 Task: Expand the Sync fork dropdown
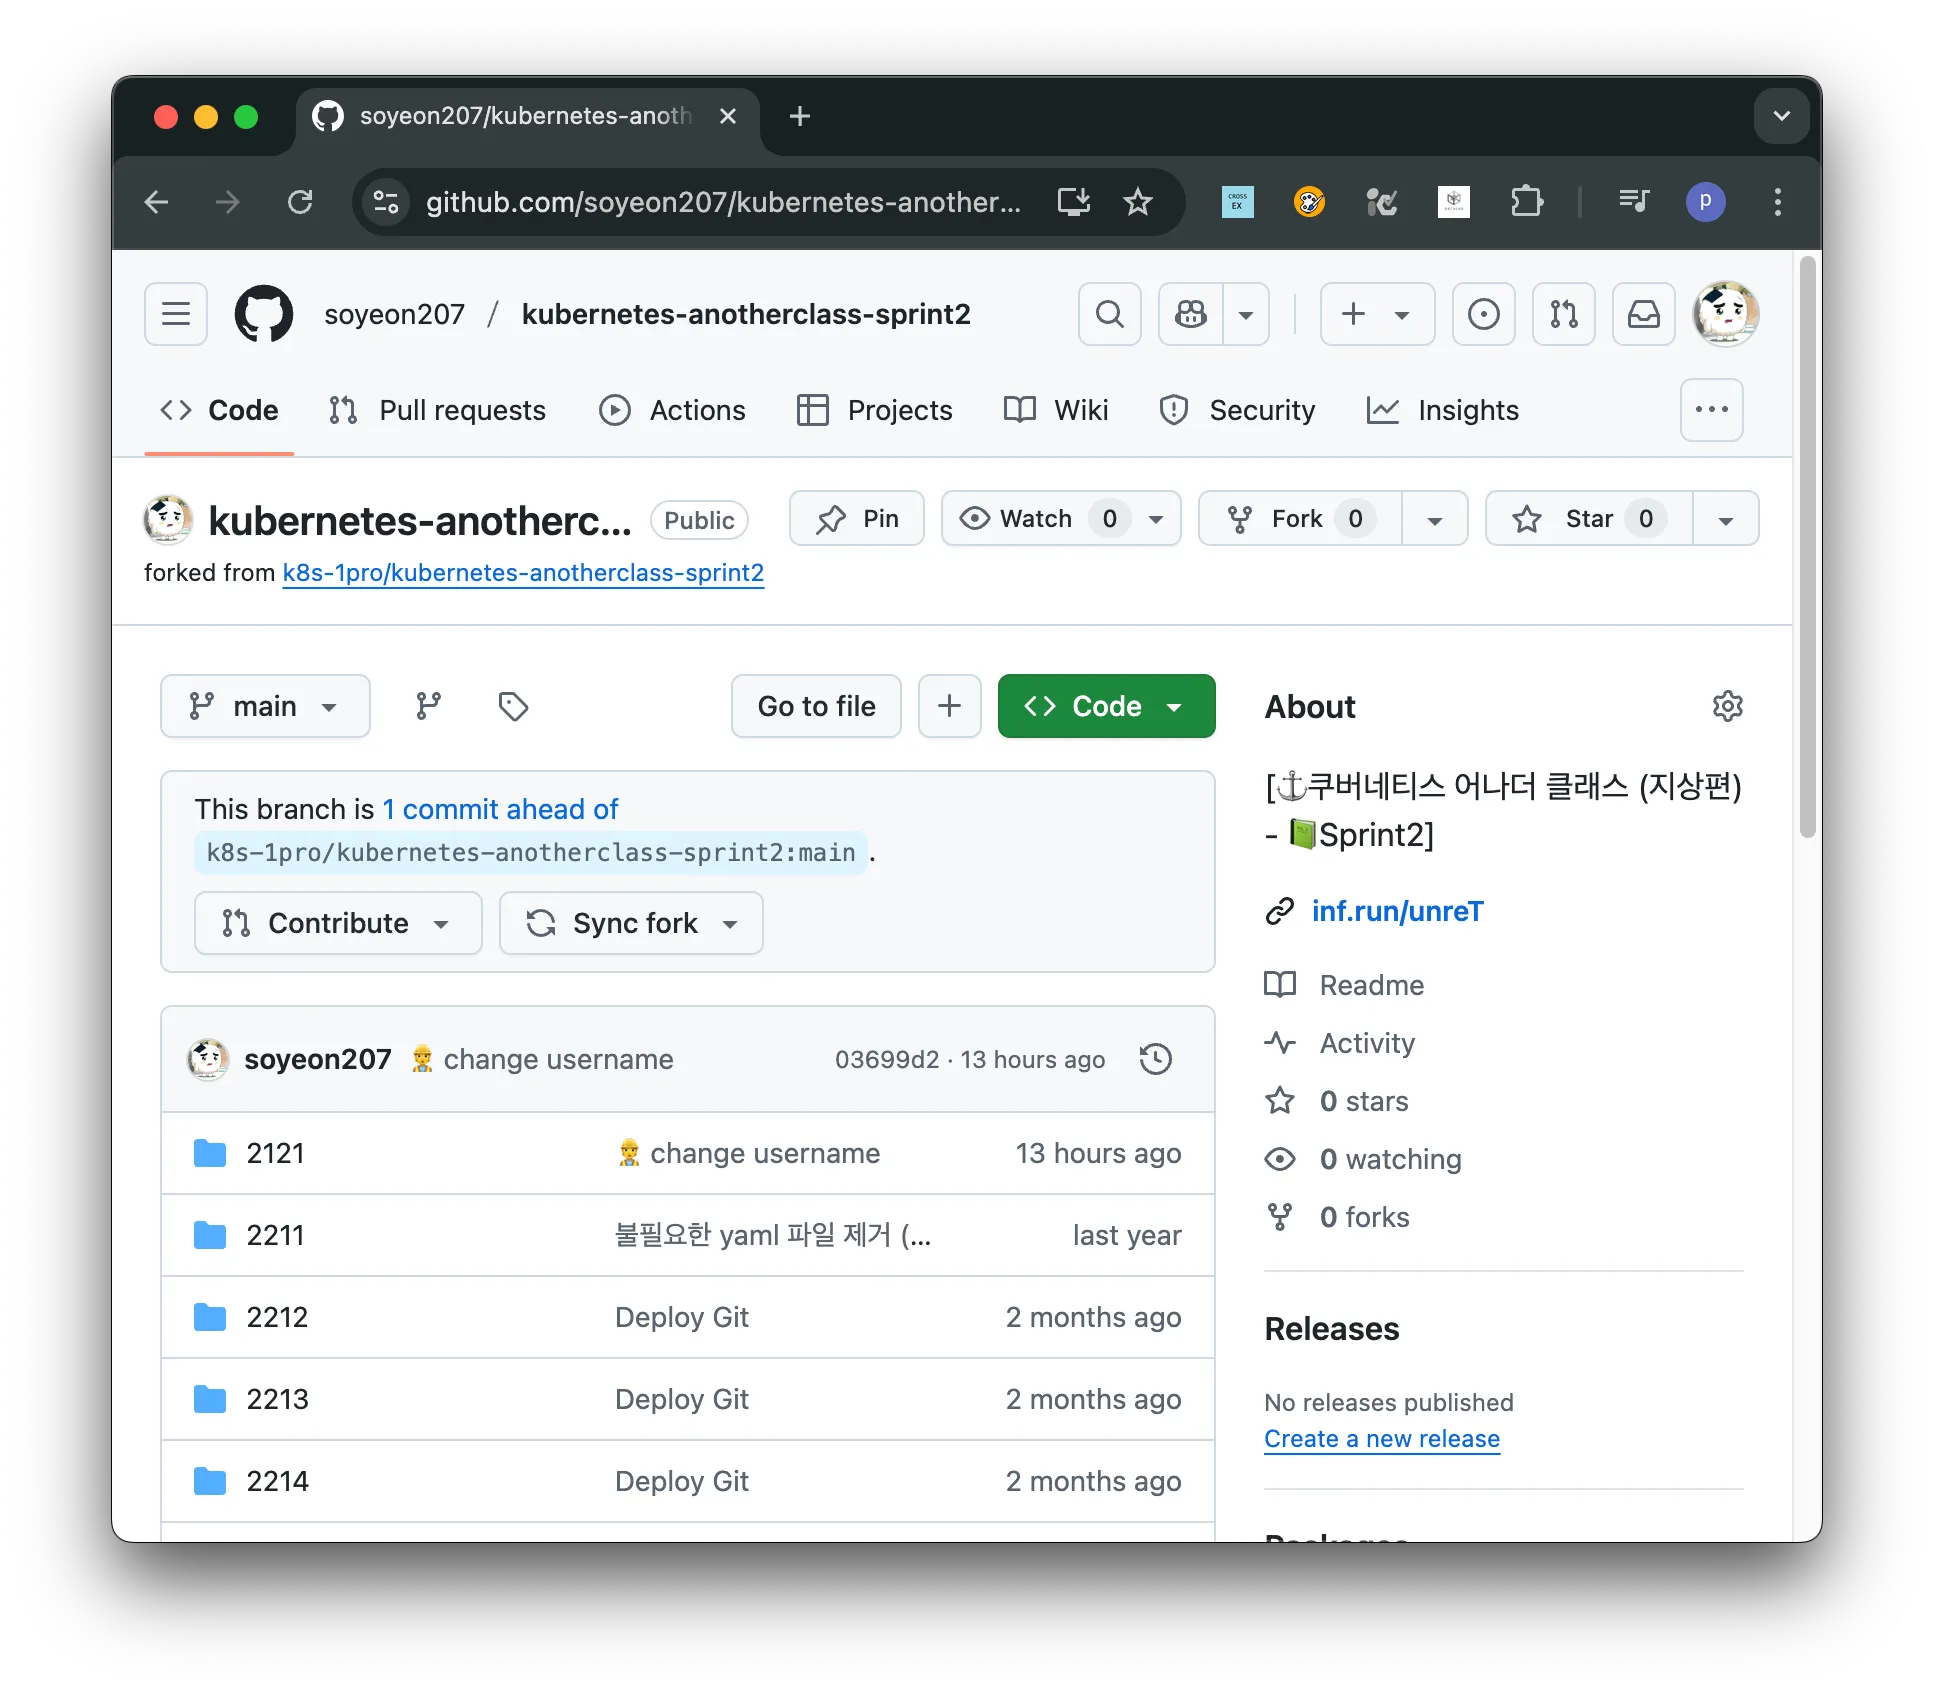[631, 923]
